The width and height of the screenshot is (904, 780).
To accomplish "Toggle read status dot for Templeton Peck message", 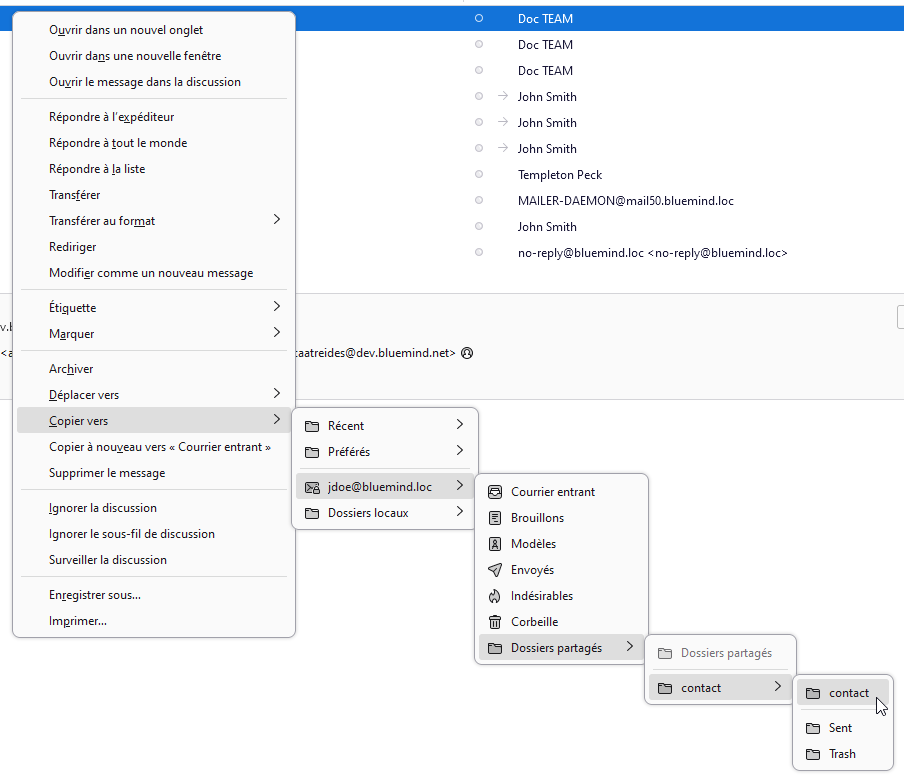I will pos(479,175).
